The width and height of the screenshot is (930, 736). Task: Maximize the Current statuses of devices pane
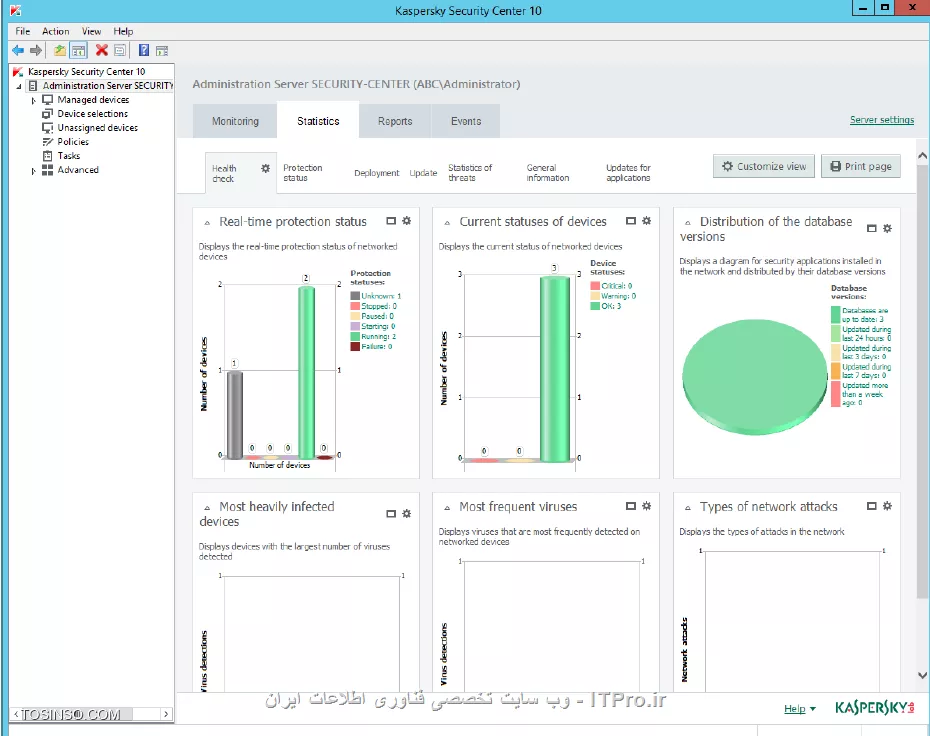click(x=631, y=221)
